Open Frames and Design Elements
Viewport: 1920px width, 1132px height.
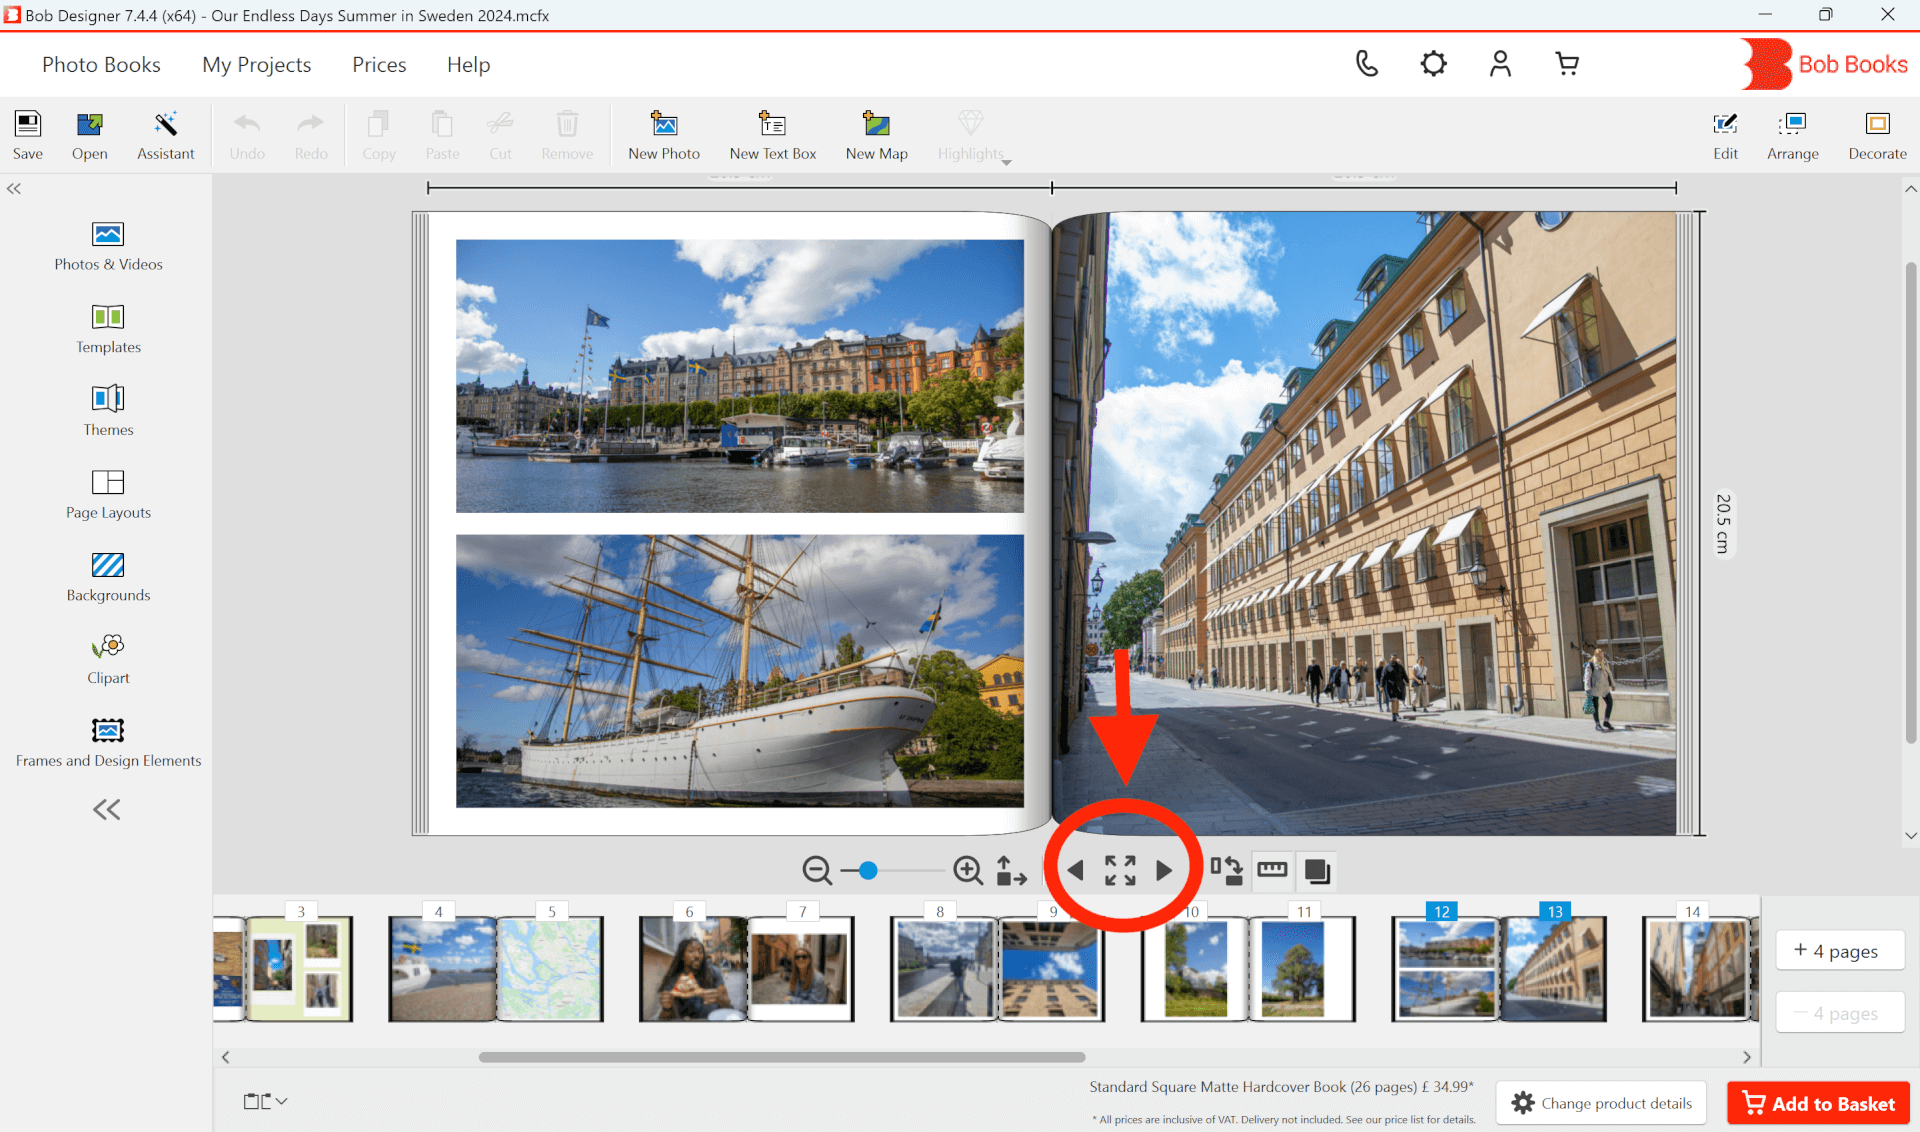point(108,742)
